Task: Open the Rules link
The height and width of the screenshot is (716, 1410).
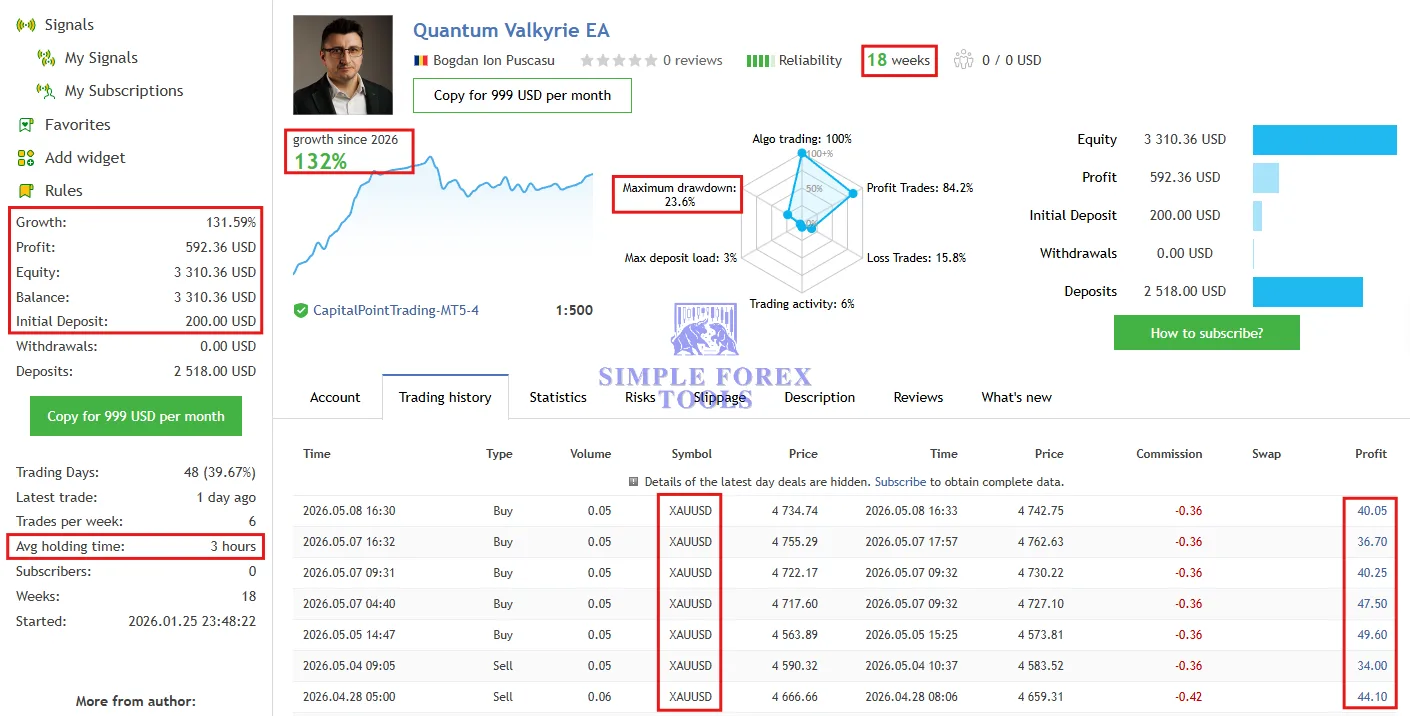Action: (x=64, y=191)
